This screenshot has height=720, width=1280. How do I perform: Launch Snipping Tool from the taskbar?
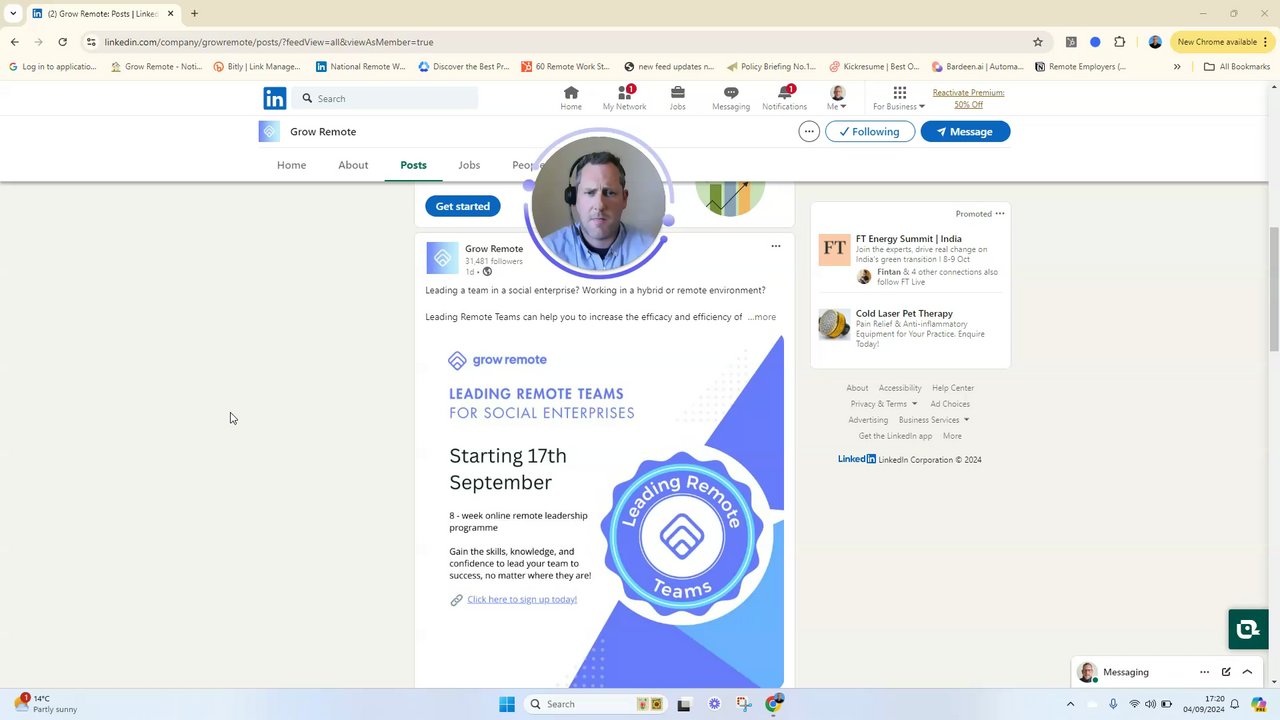click(x=742, y=704)
